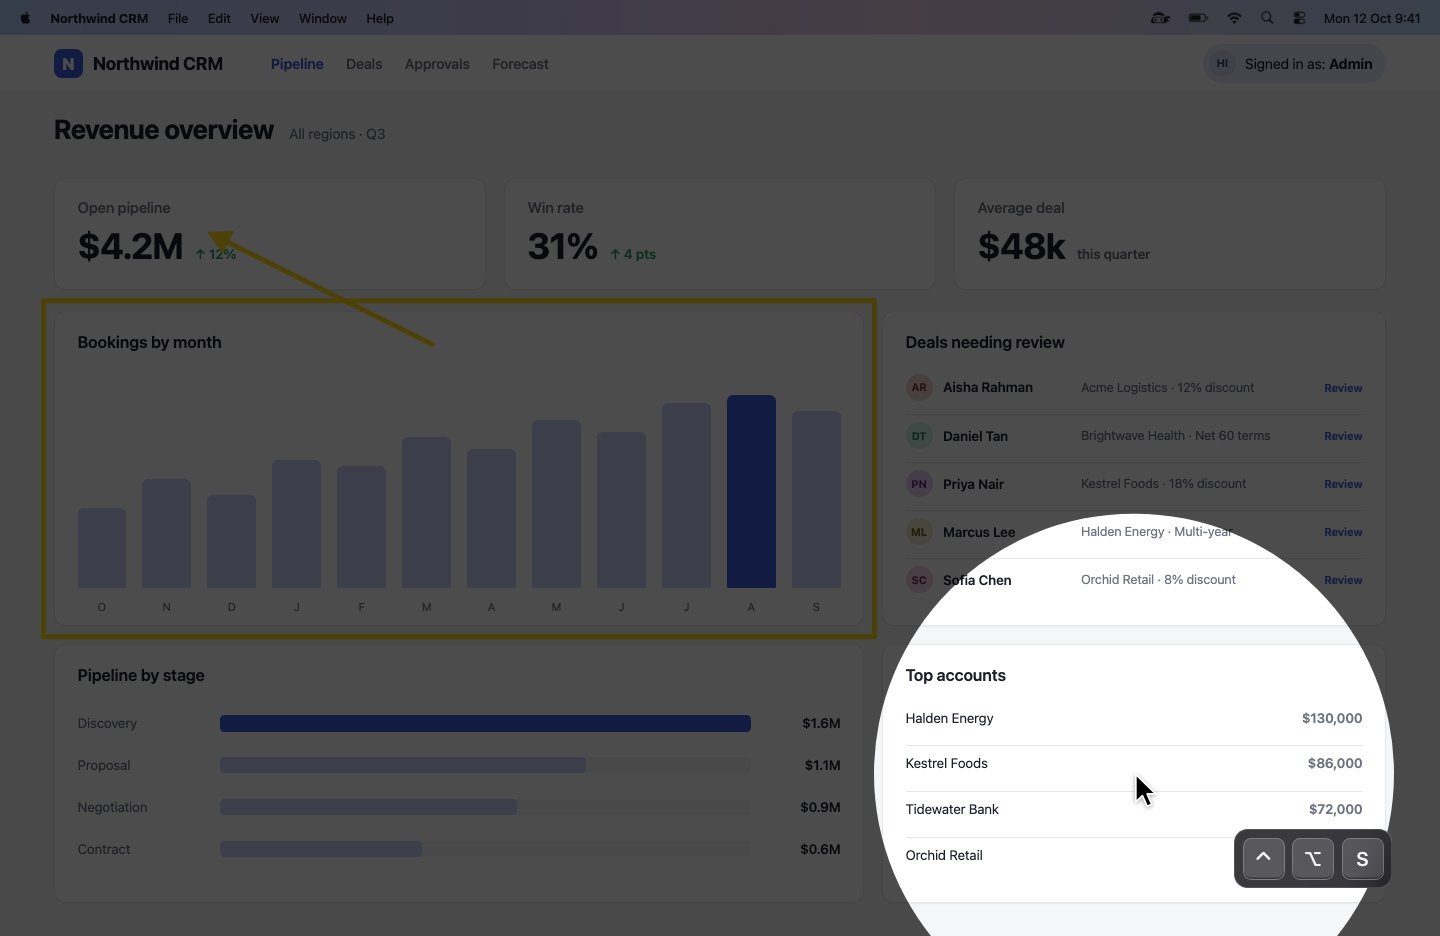Image resolution: width=1440 pixels, height=936 pixels.
Task: Open the Help menu
Action: pos(380,18)
